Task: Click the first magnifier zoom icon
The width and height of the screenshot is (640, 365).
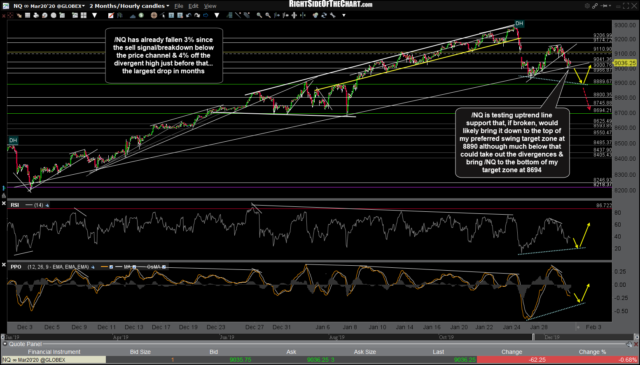Action: coord(259,15)
